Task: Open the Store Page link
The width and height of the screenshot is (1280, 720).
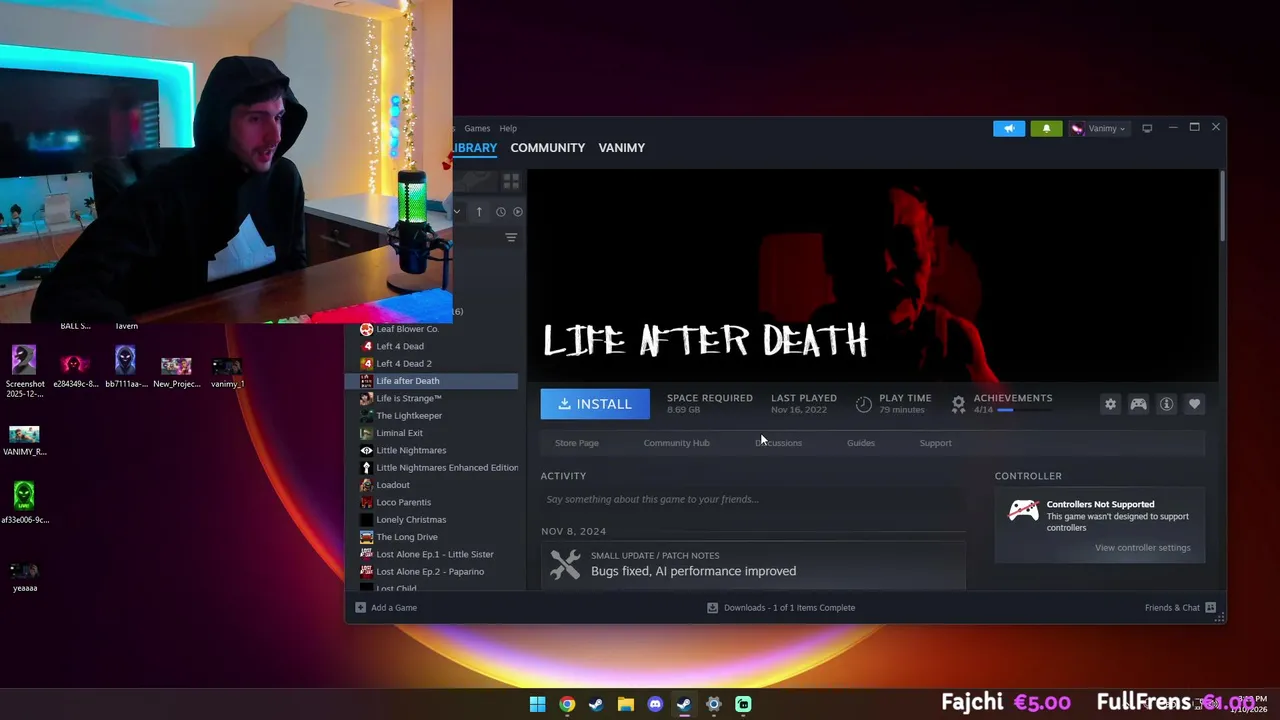Action: point(577,443)
